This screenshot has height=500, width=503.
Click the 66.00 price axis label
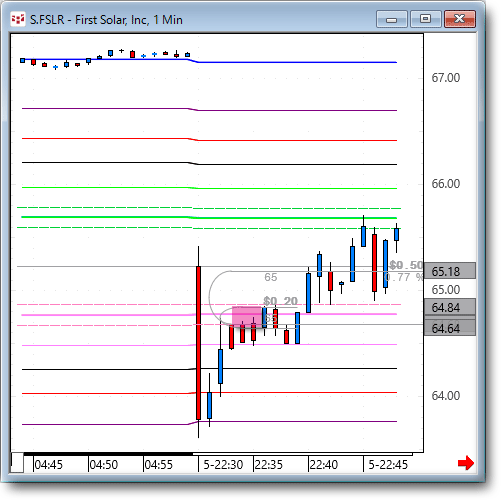pos(446,184)
